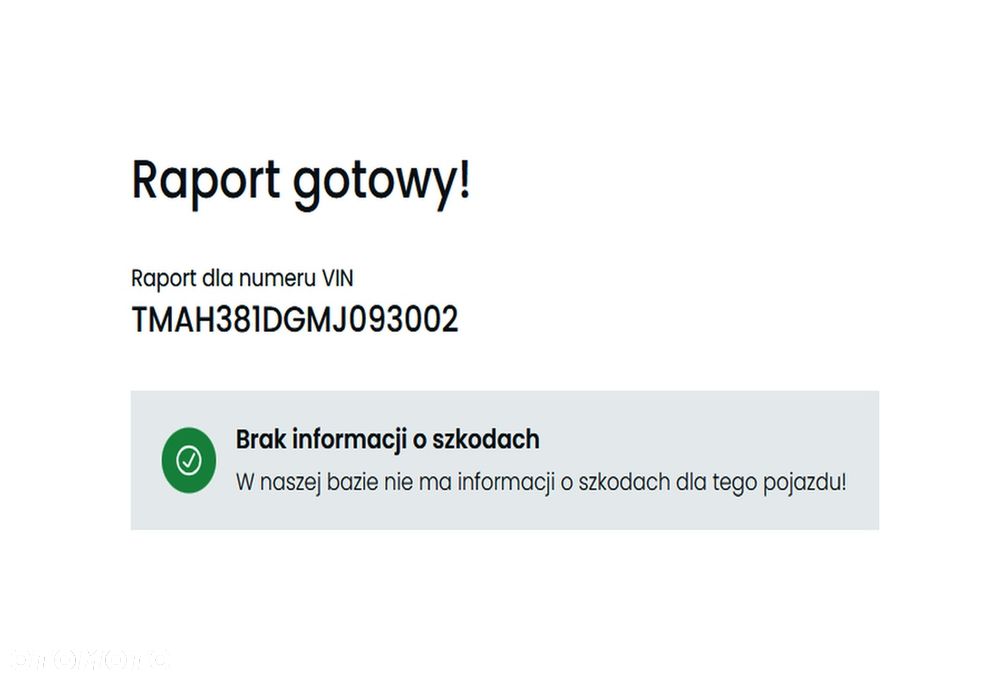Click the 'TMAH' prefix of the VIN

tap(172, 320)
